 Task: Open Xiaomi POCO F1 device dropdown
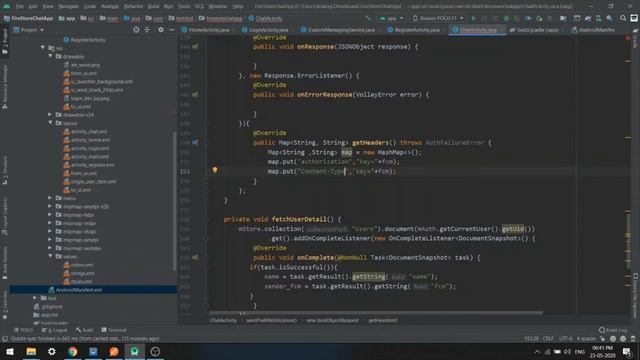pyautogui.click(x=438, y=18)
